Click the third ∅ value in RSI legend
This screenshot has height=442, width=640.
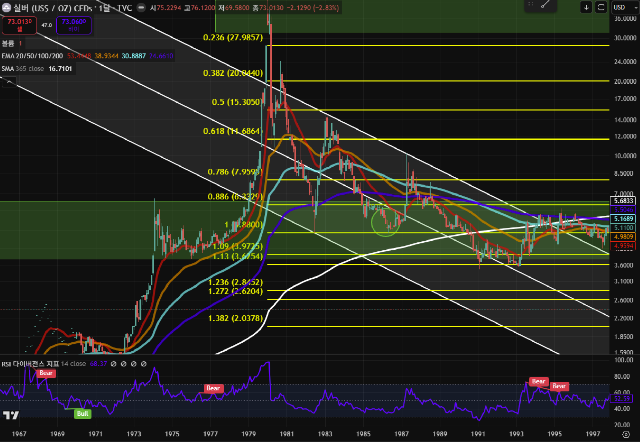click(133, 364)
